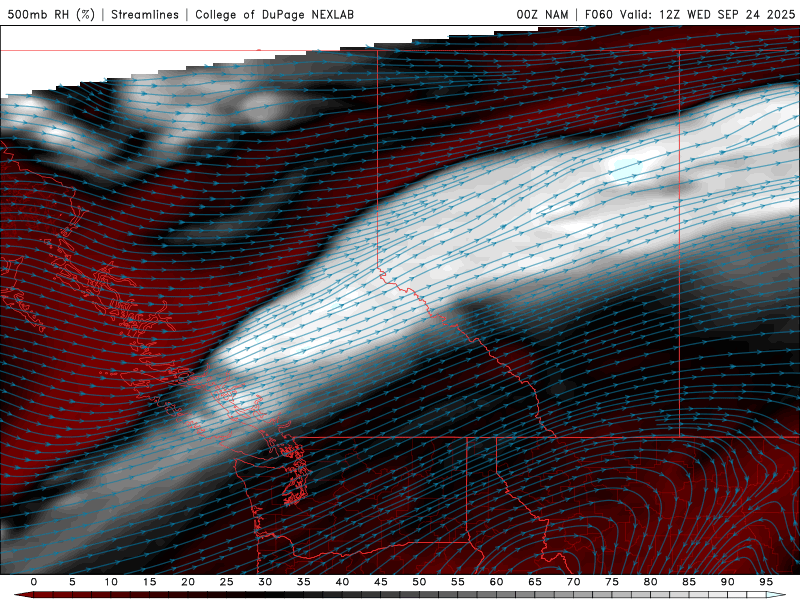Viewport: 800px width, 600px height.
Task: Click the '15' label on the color scale
Action: (x=149, y=582)
